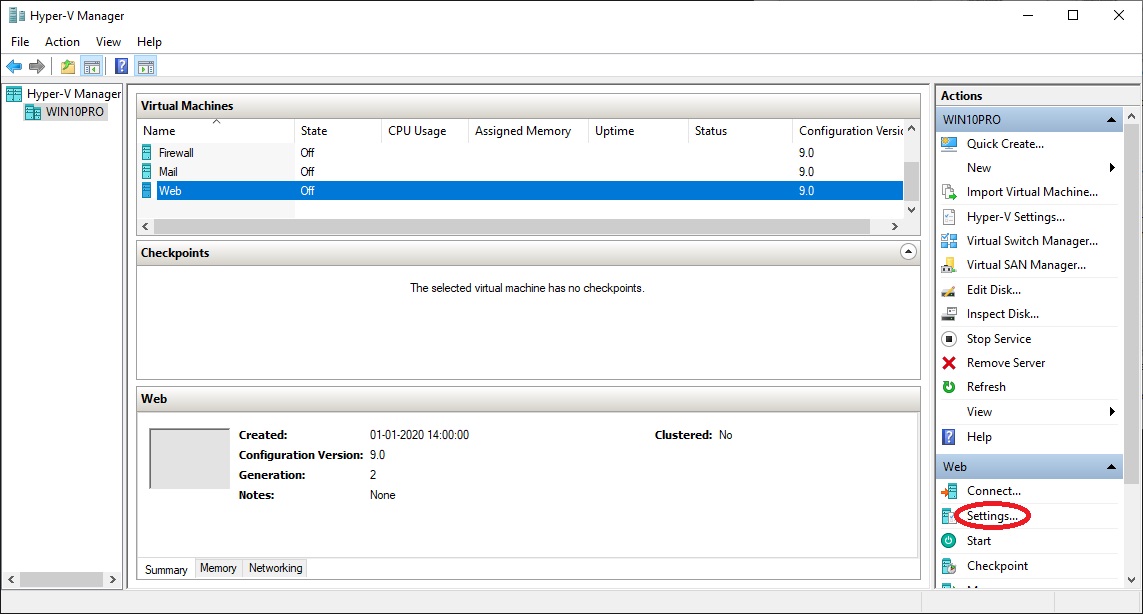Click the Virtual SAN Manager icon
1143x614 pixels.
coord(949,265)
